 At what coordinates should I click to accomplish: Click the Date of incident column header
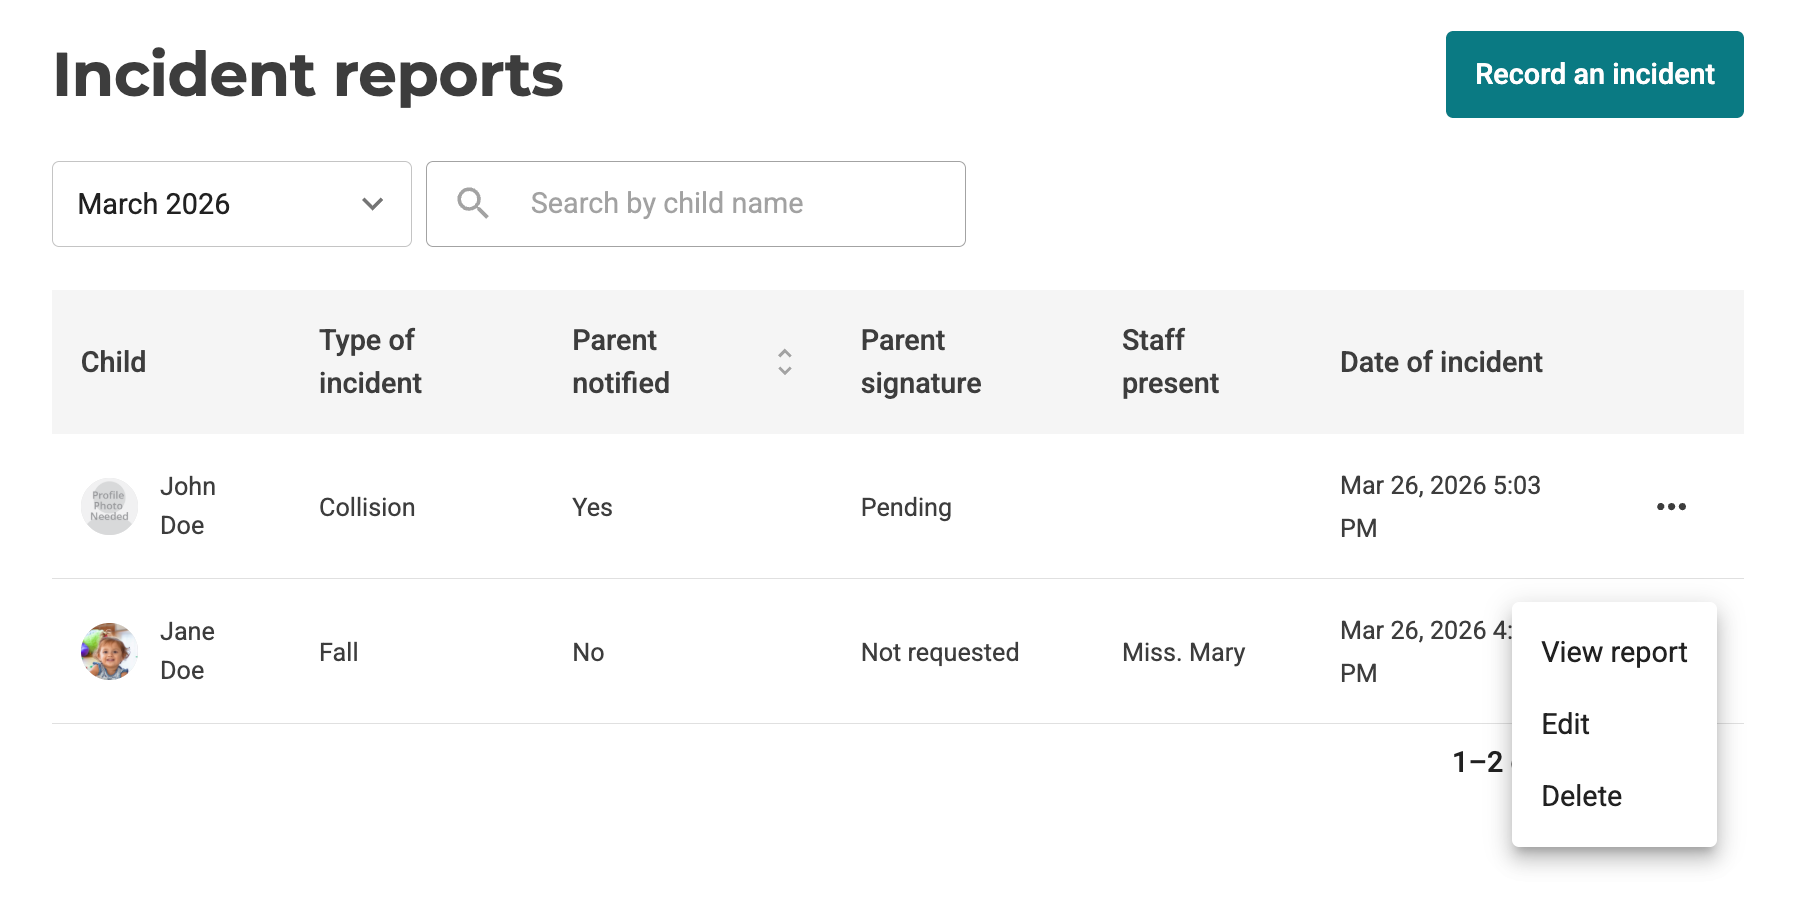point(1441,362)
